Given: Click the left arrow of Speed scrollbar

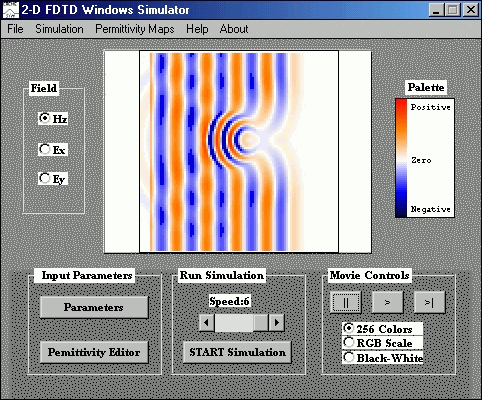Looking at the screenshot, I should (x=207, y=323).
